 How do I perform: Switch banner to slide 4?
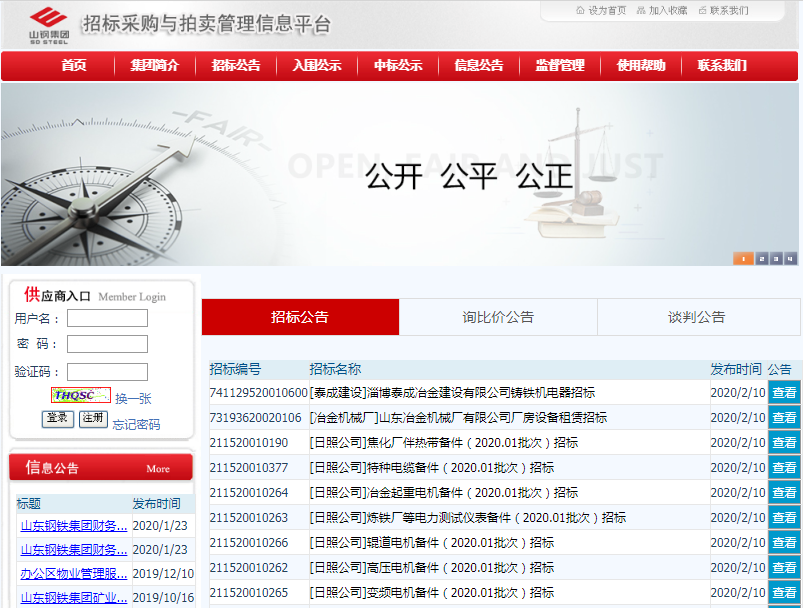790,258
